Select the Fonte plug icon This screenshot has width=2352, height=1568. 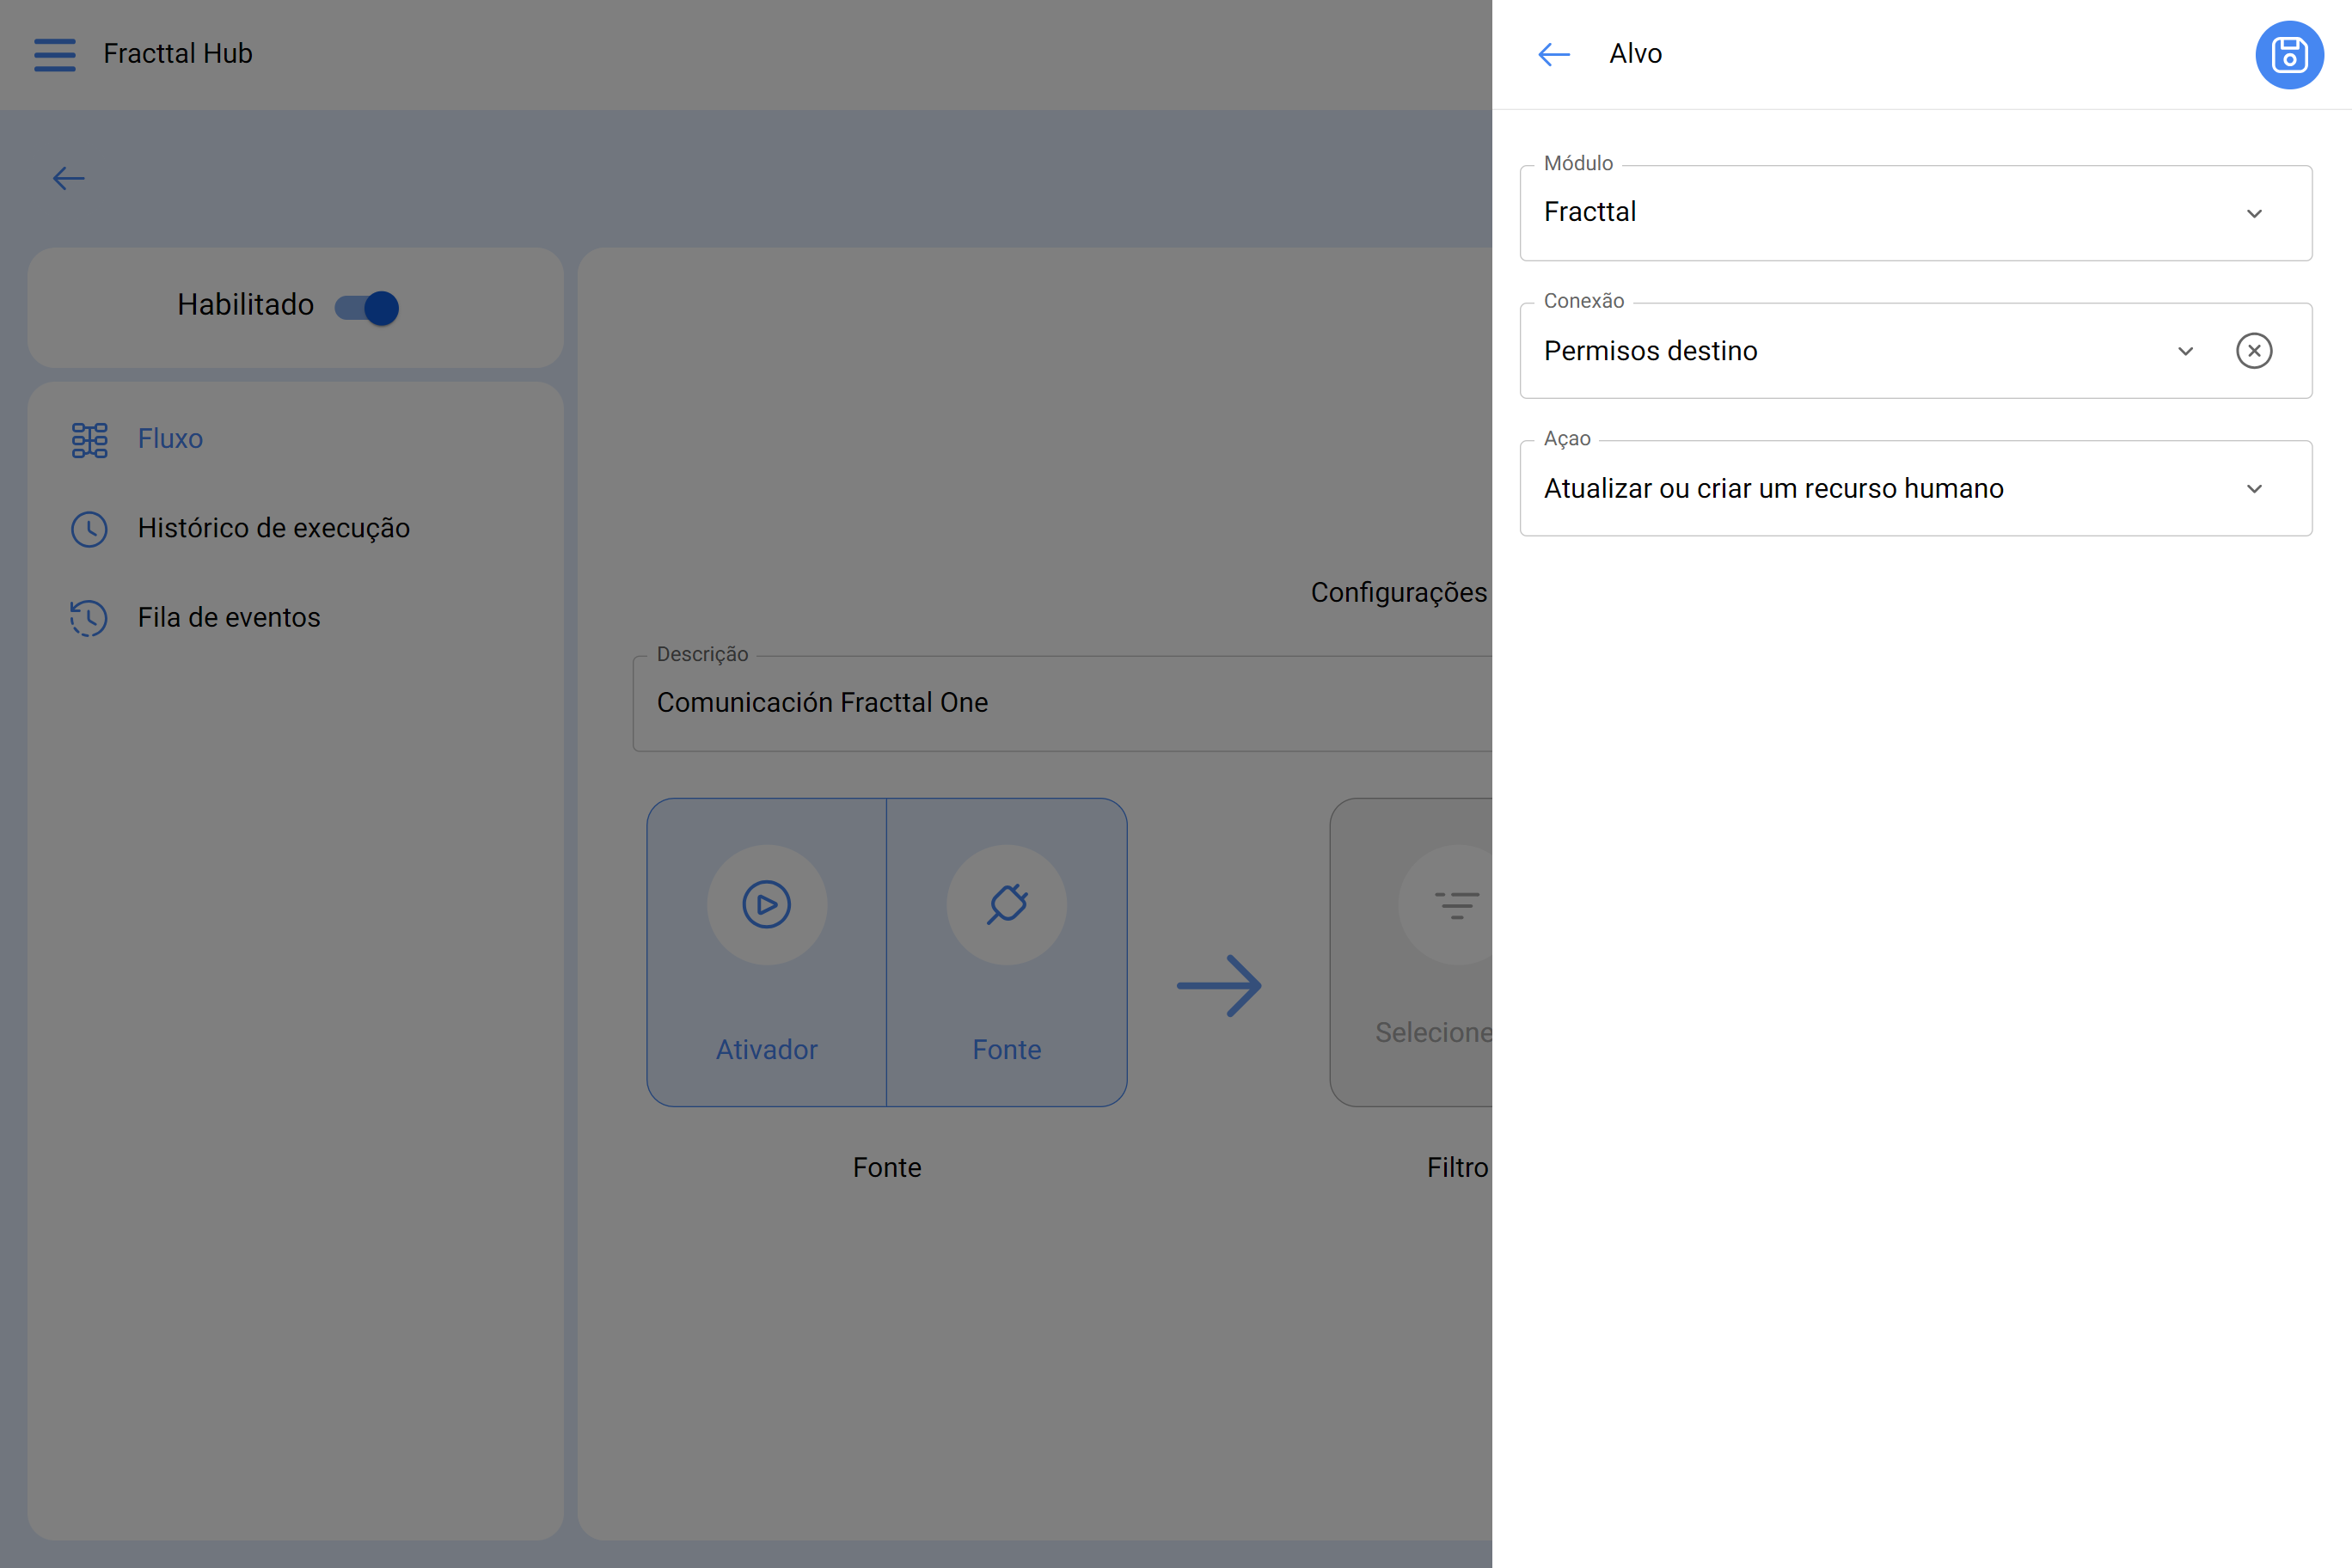[1007, 904]
